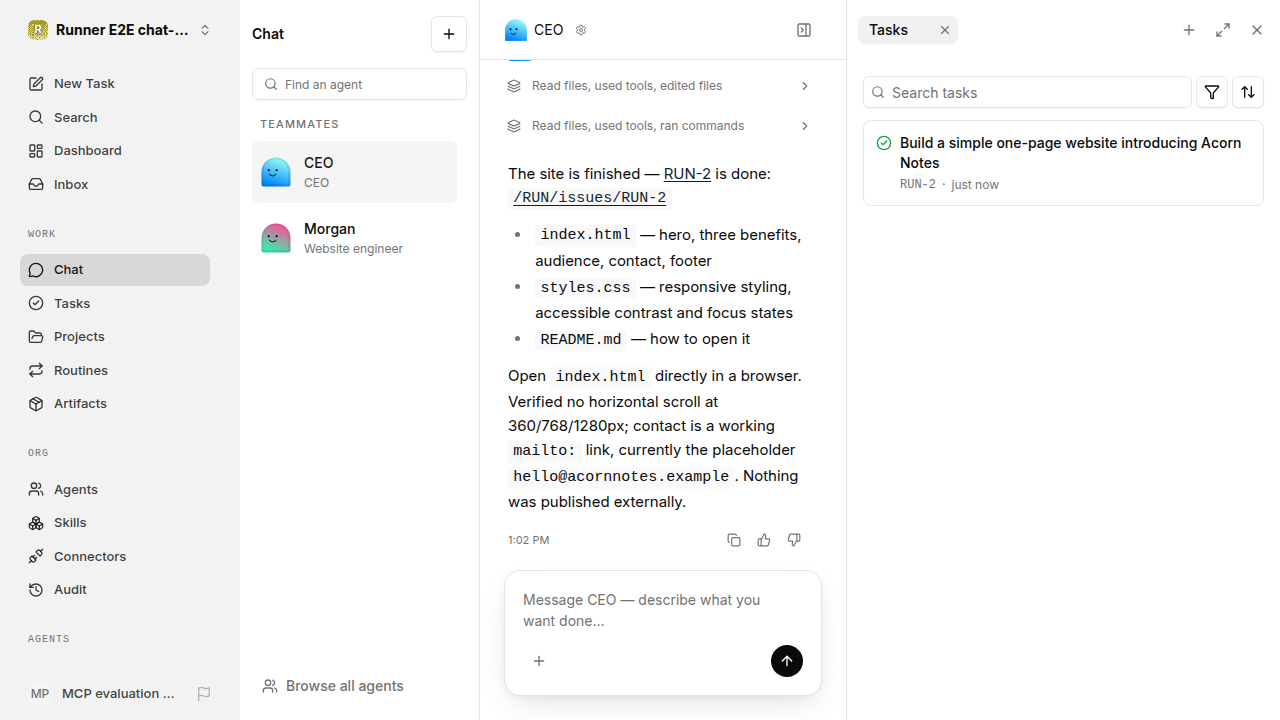Viewport: 1280px width, 720px height.
Task: Give thumbs up to the message
Action: pyautogui.click(x=764, y=540)
